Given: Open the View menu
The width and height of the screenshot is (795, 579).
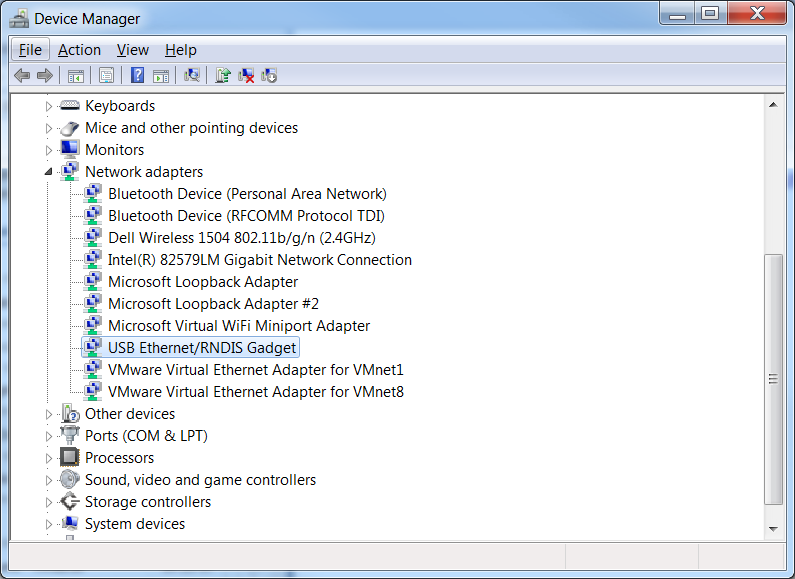Looking at the screenshot, I should [x=133, y=50].
